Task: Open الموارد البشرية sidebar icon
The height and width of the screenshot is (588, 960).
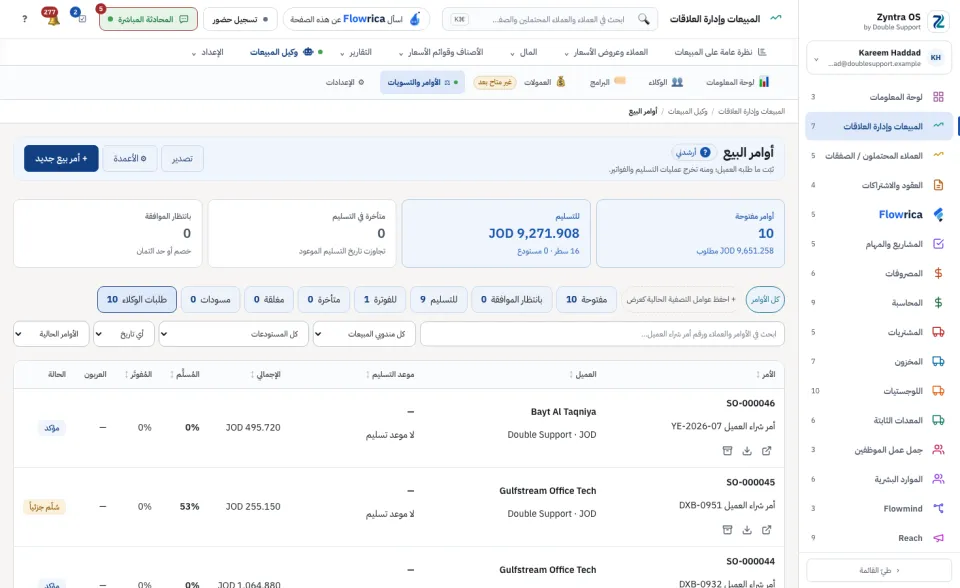Action: (938, 479)
